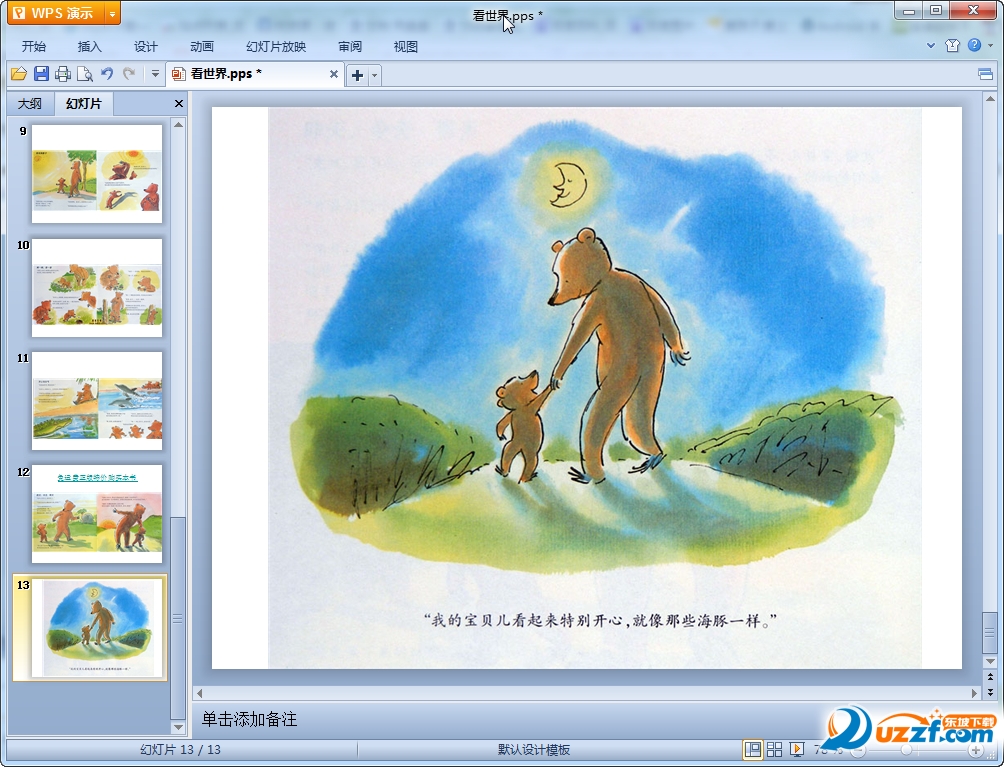Expand the dropdown arrow beside the help icon
The image size is (1004, 767).
tap(991, 45)
